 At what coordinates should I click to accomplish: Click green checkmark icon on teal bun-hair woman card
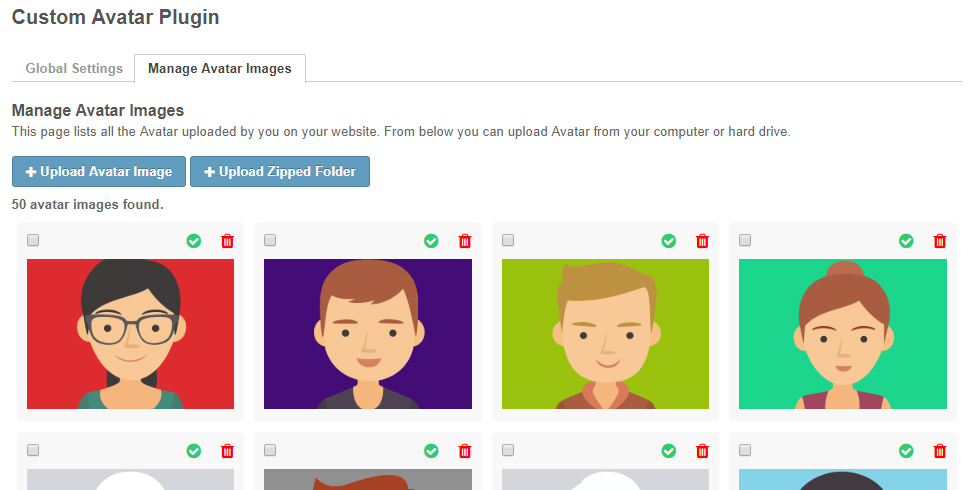[x=906, y=241]
